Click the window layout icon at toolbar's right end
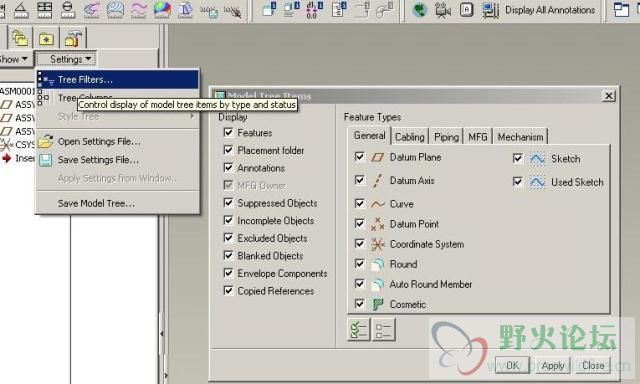 pyautogui.click(x=621, y=10)
